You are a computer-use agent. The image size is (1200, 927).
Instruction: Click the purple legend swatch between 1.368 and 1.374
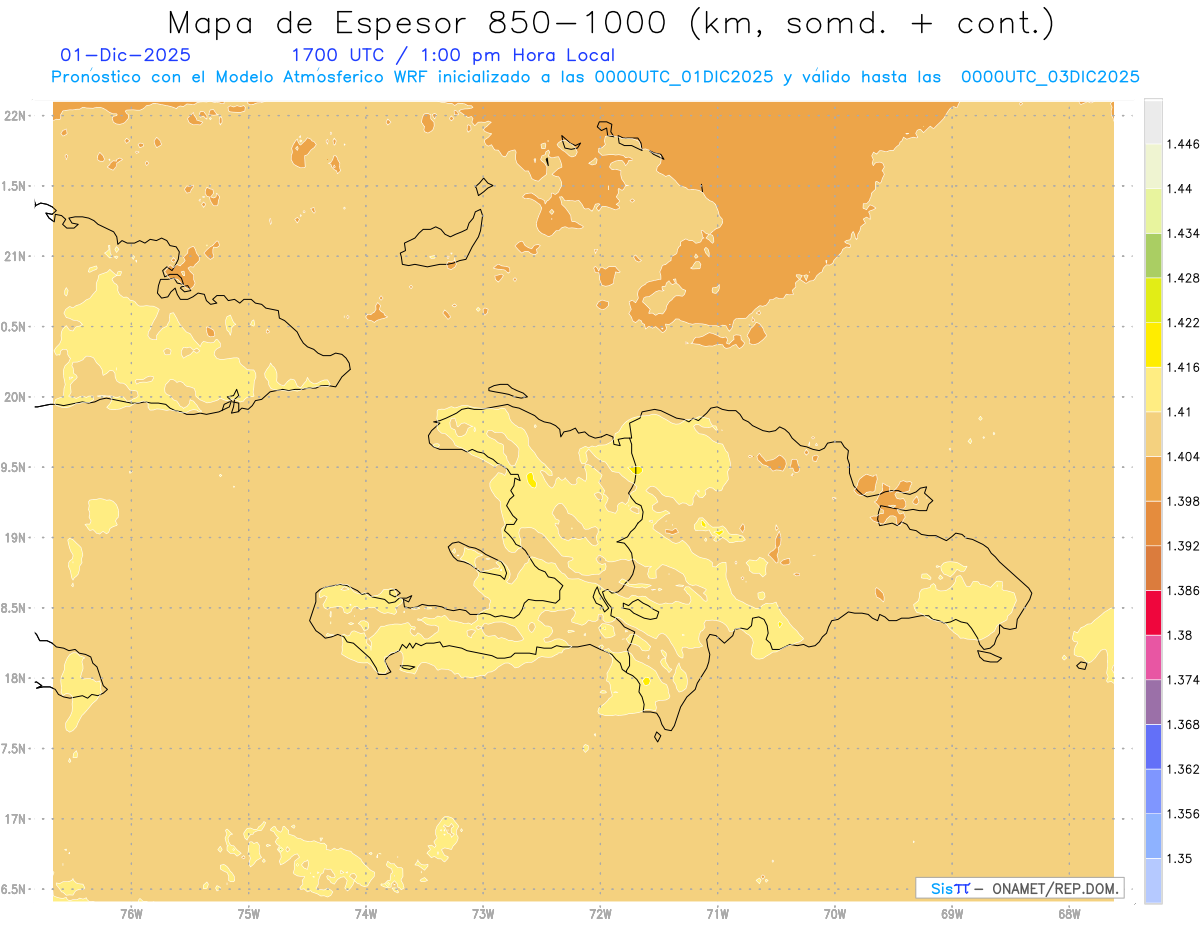click(x=1153, y=702)
